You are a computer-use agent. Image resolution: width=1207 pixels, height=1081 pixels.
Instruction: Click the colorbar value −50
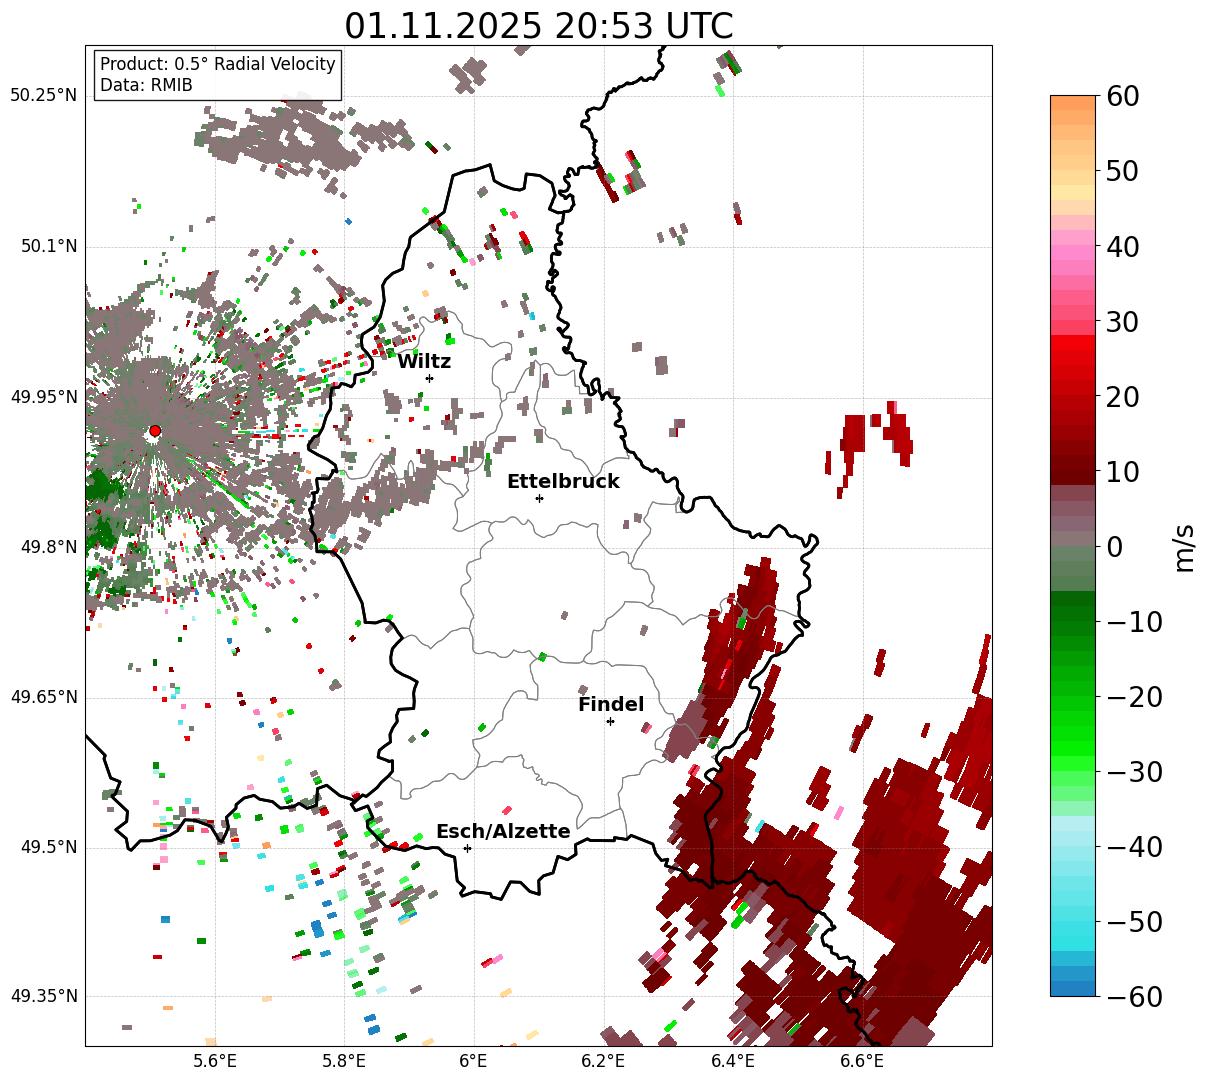(x=1134, y=921)
